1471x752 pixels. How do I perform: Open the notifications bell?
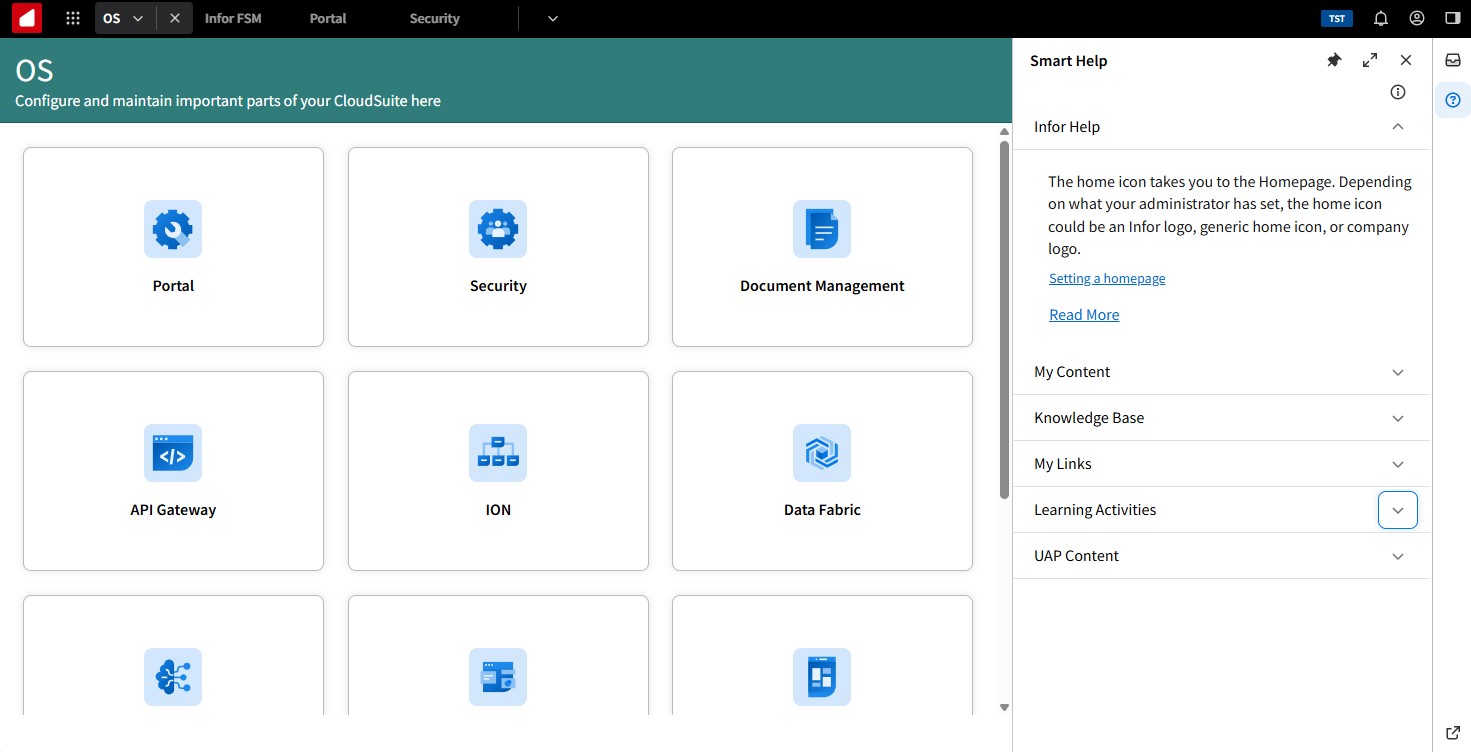coord(1381,18)
